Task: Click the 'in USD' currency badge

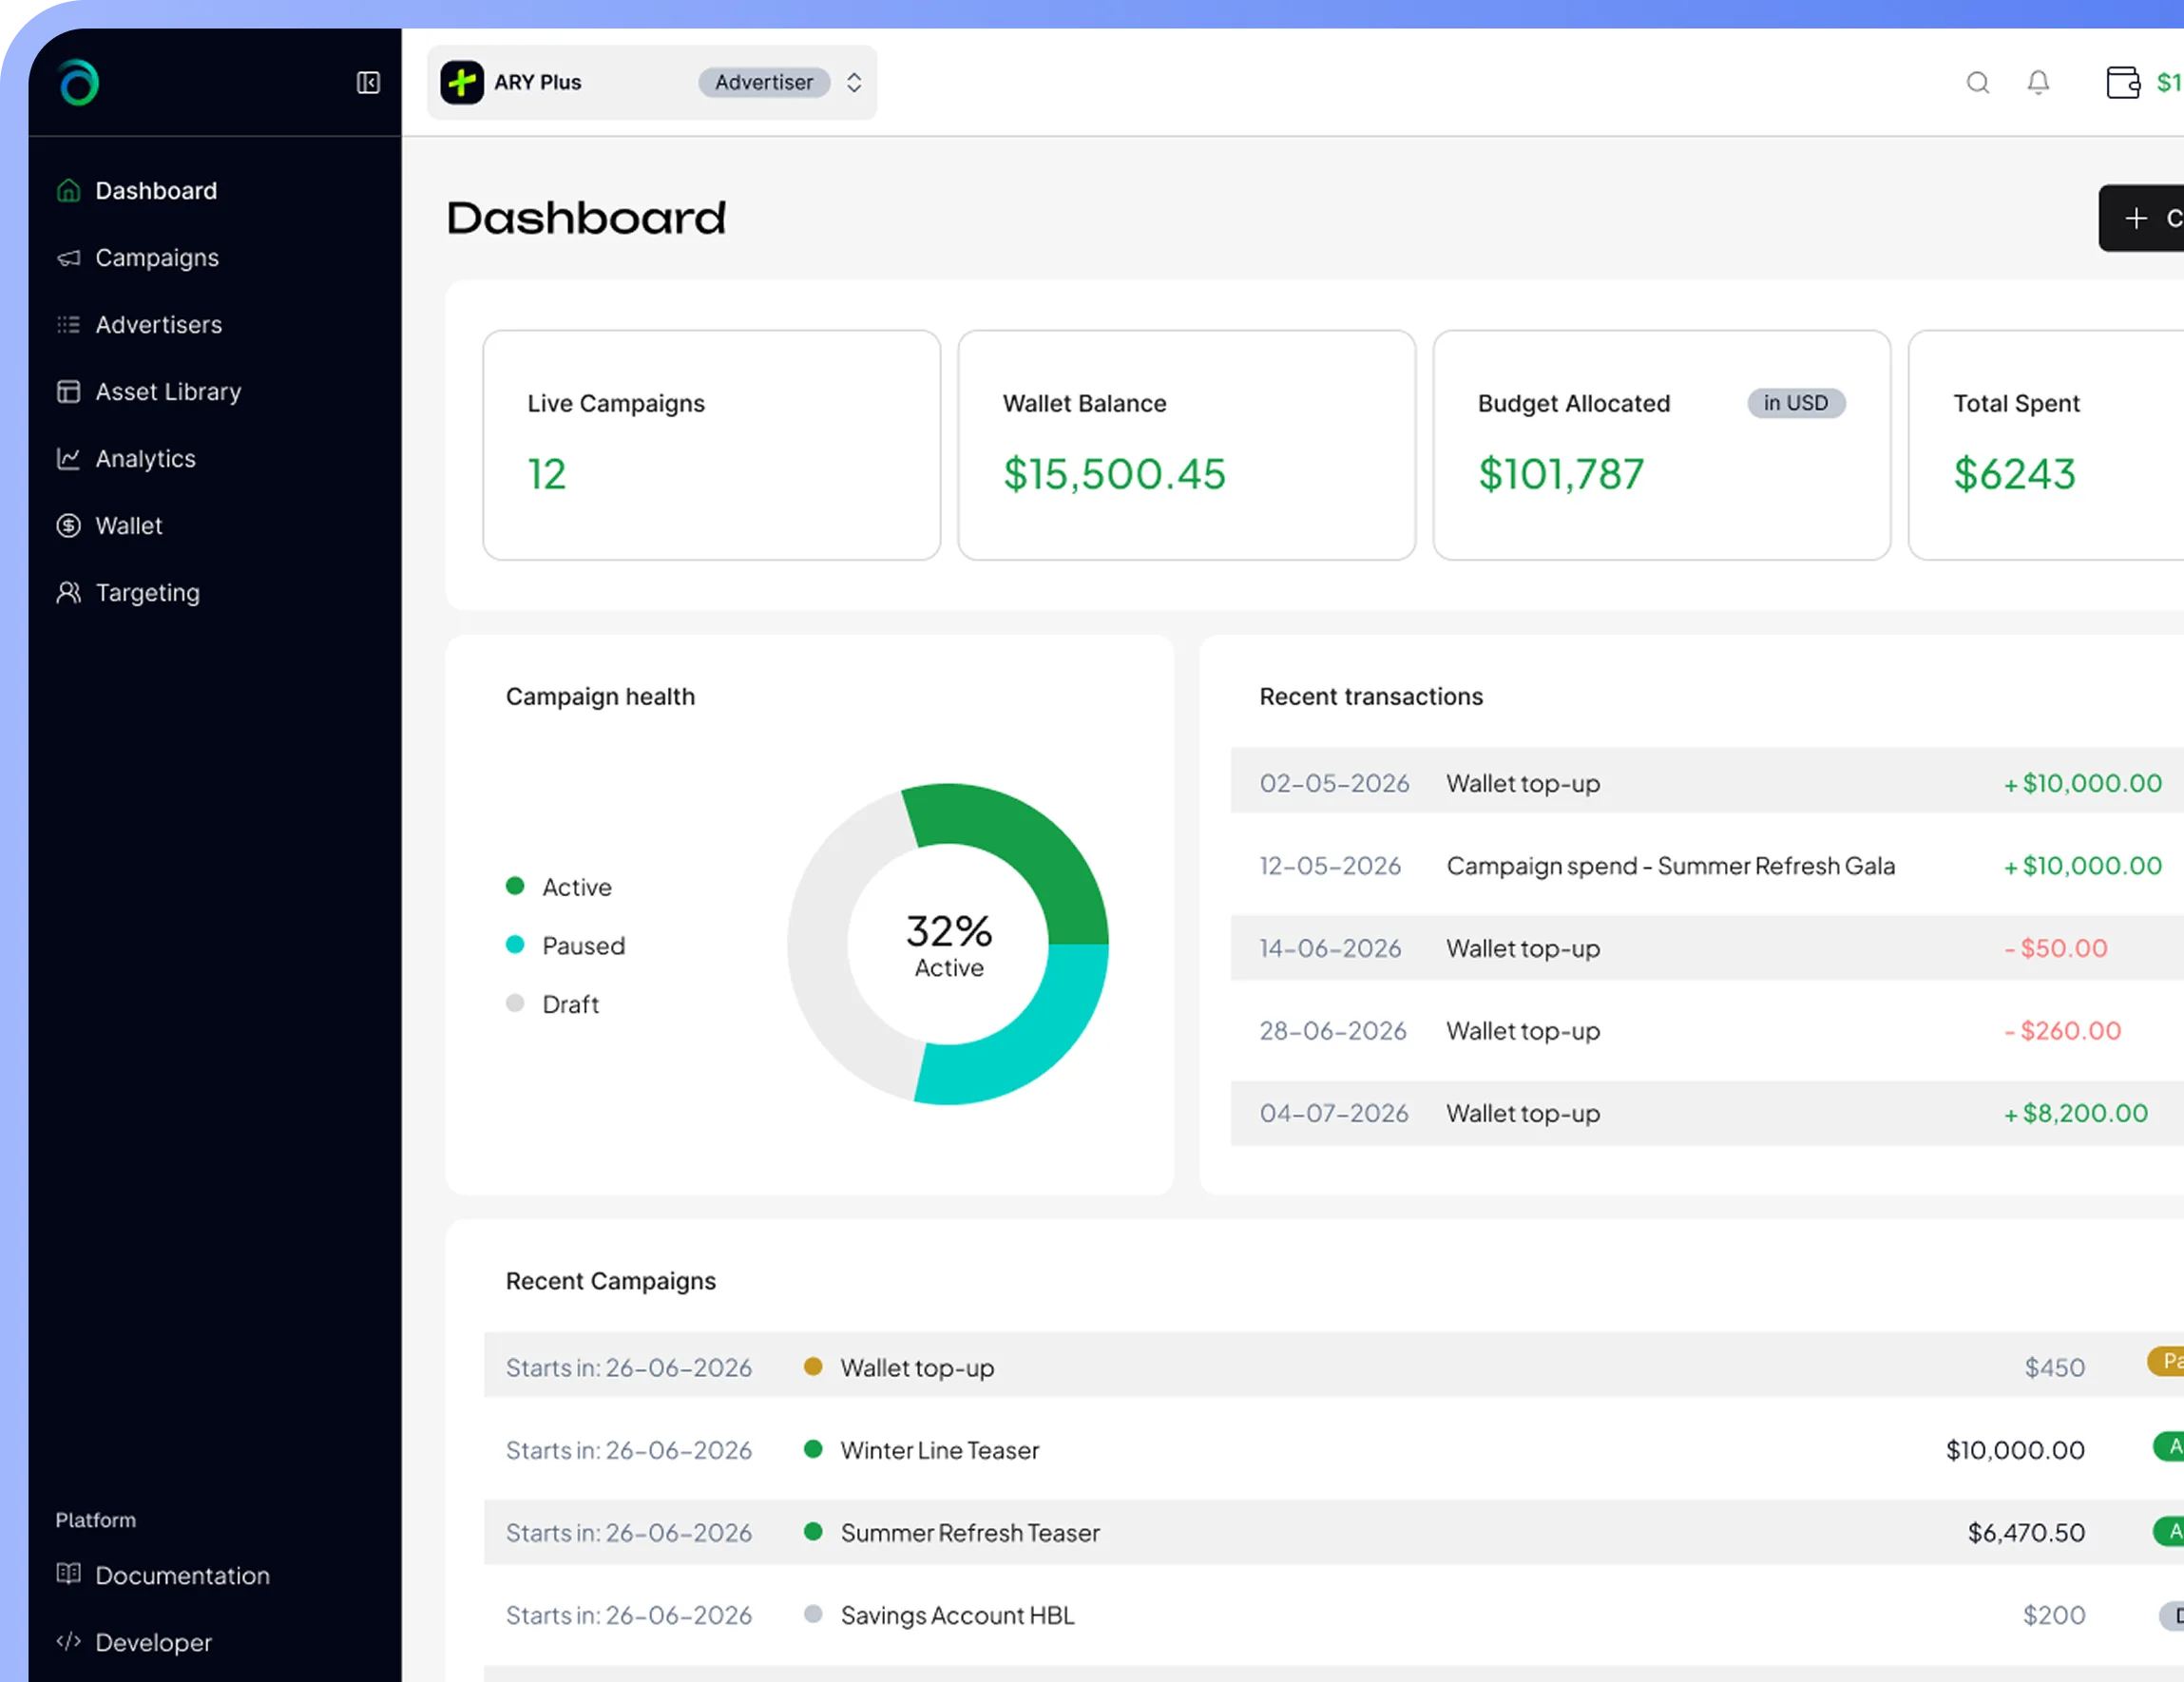Action: coord(1796,403)
